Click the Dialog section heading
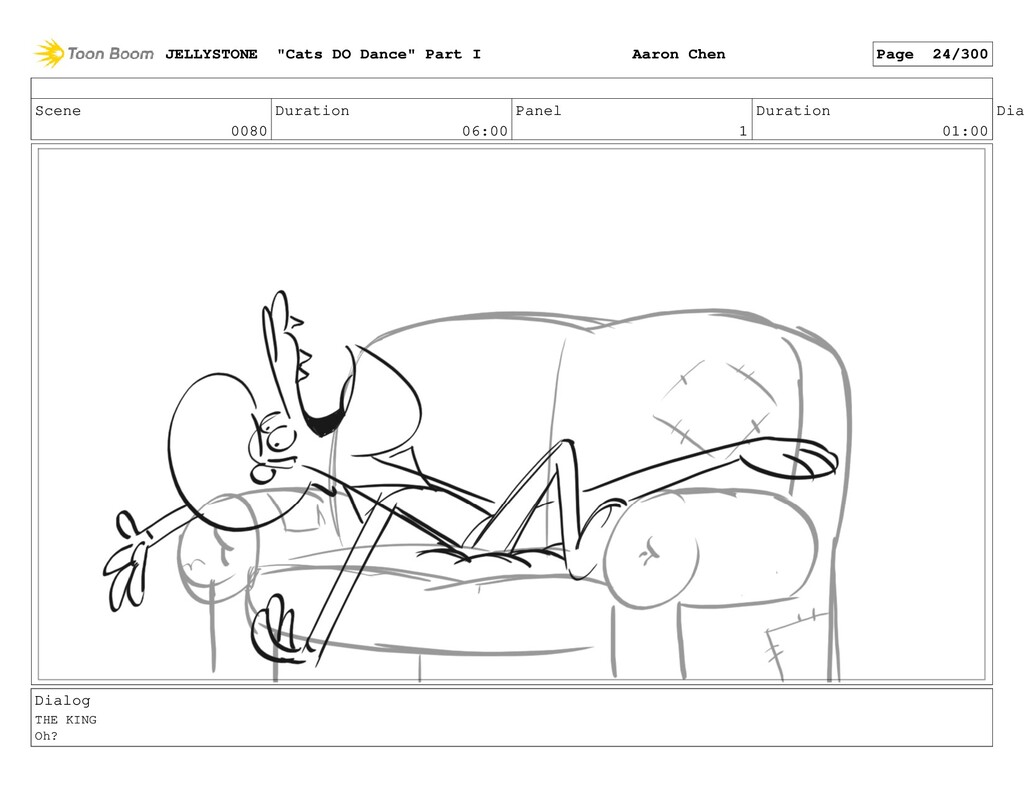The image size is (1024, 793). [63, 700]
